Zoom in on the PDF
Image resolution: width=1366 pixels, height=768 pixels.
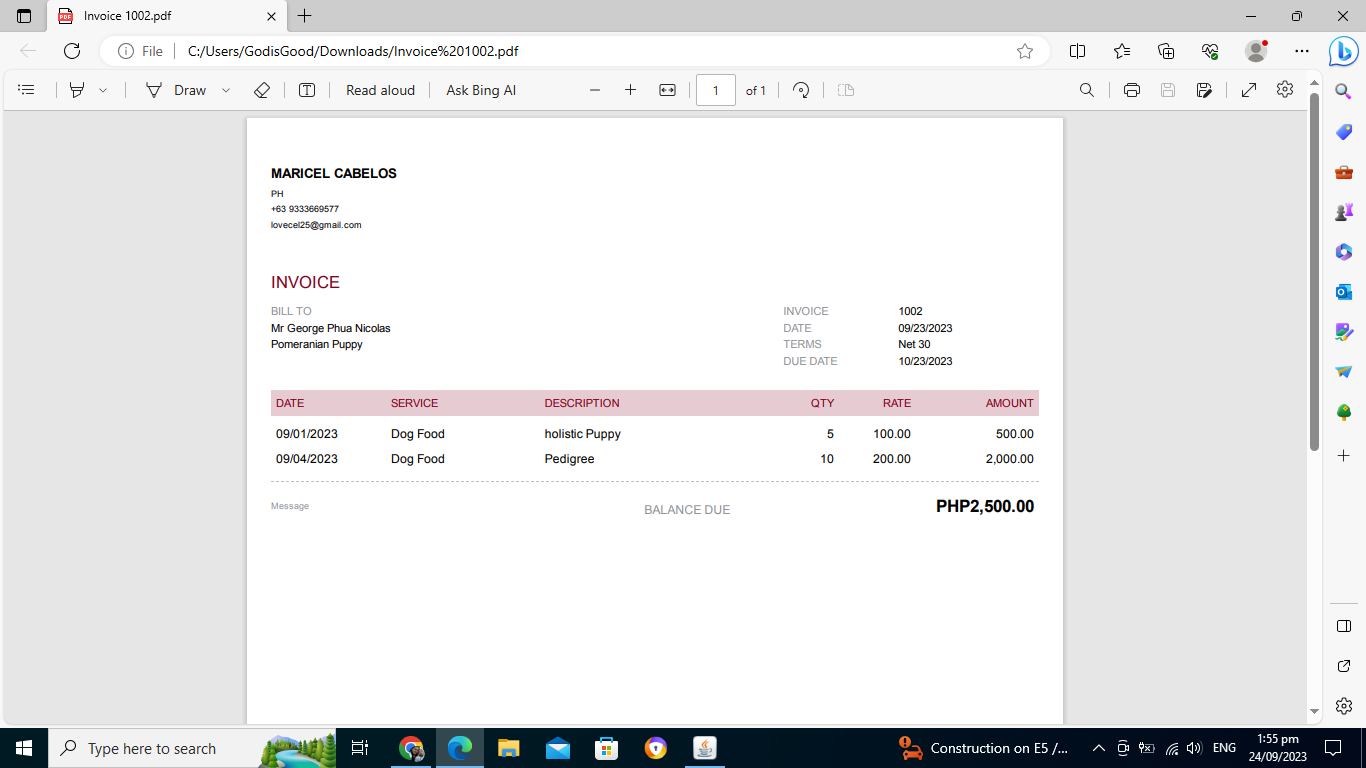click(x=630, y=90)
